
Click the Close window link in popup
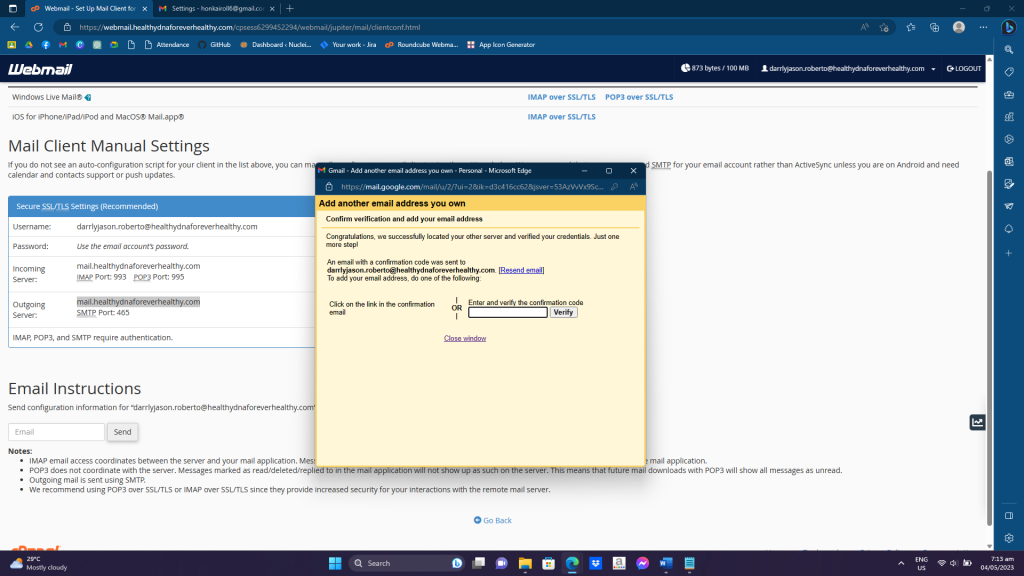[465, 338]
